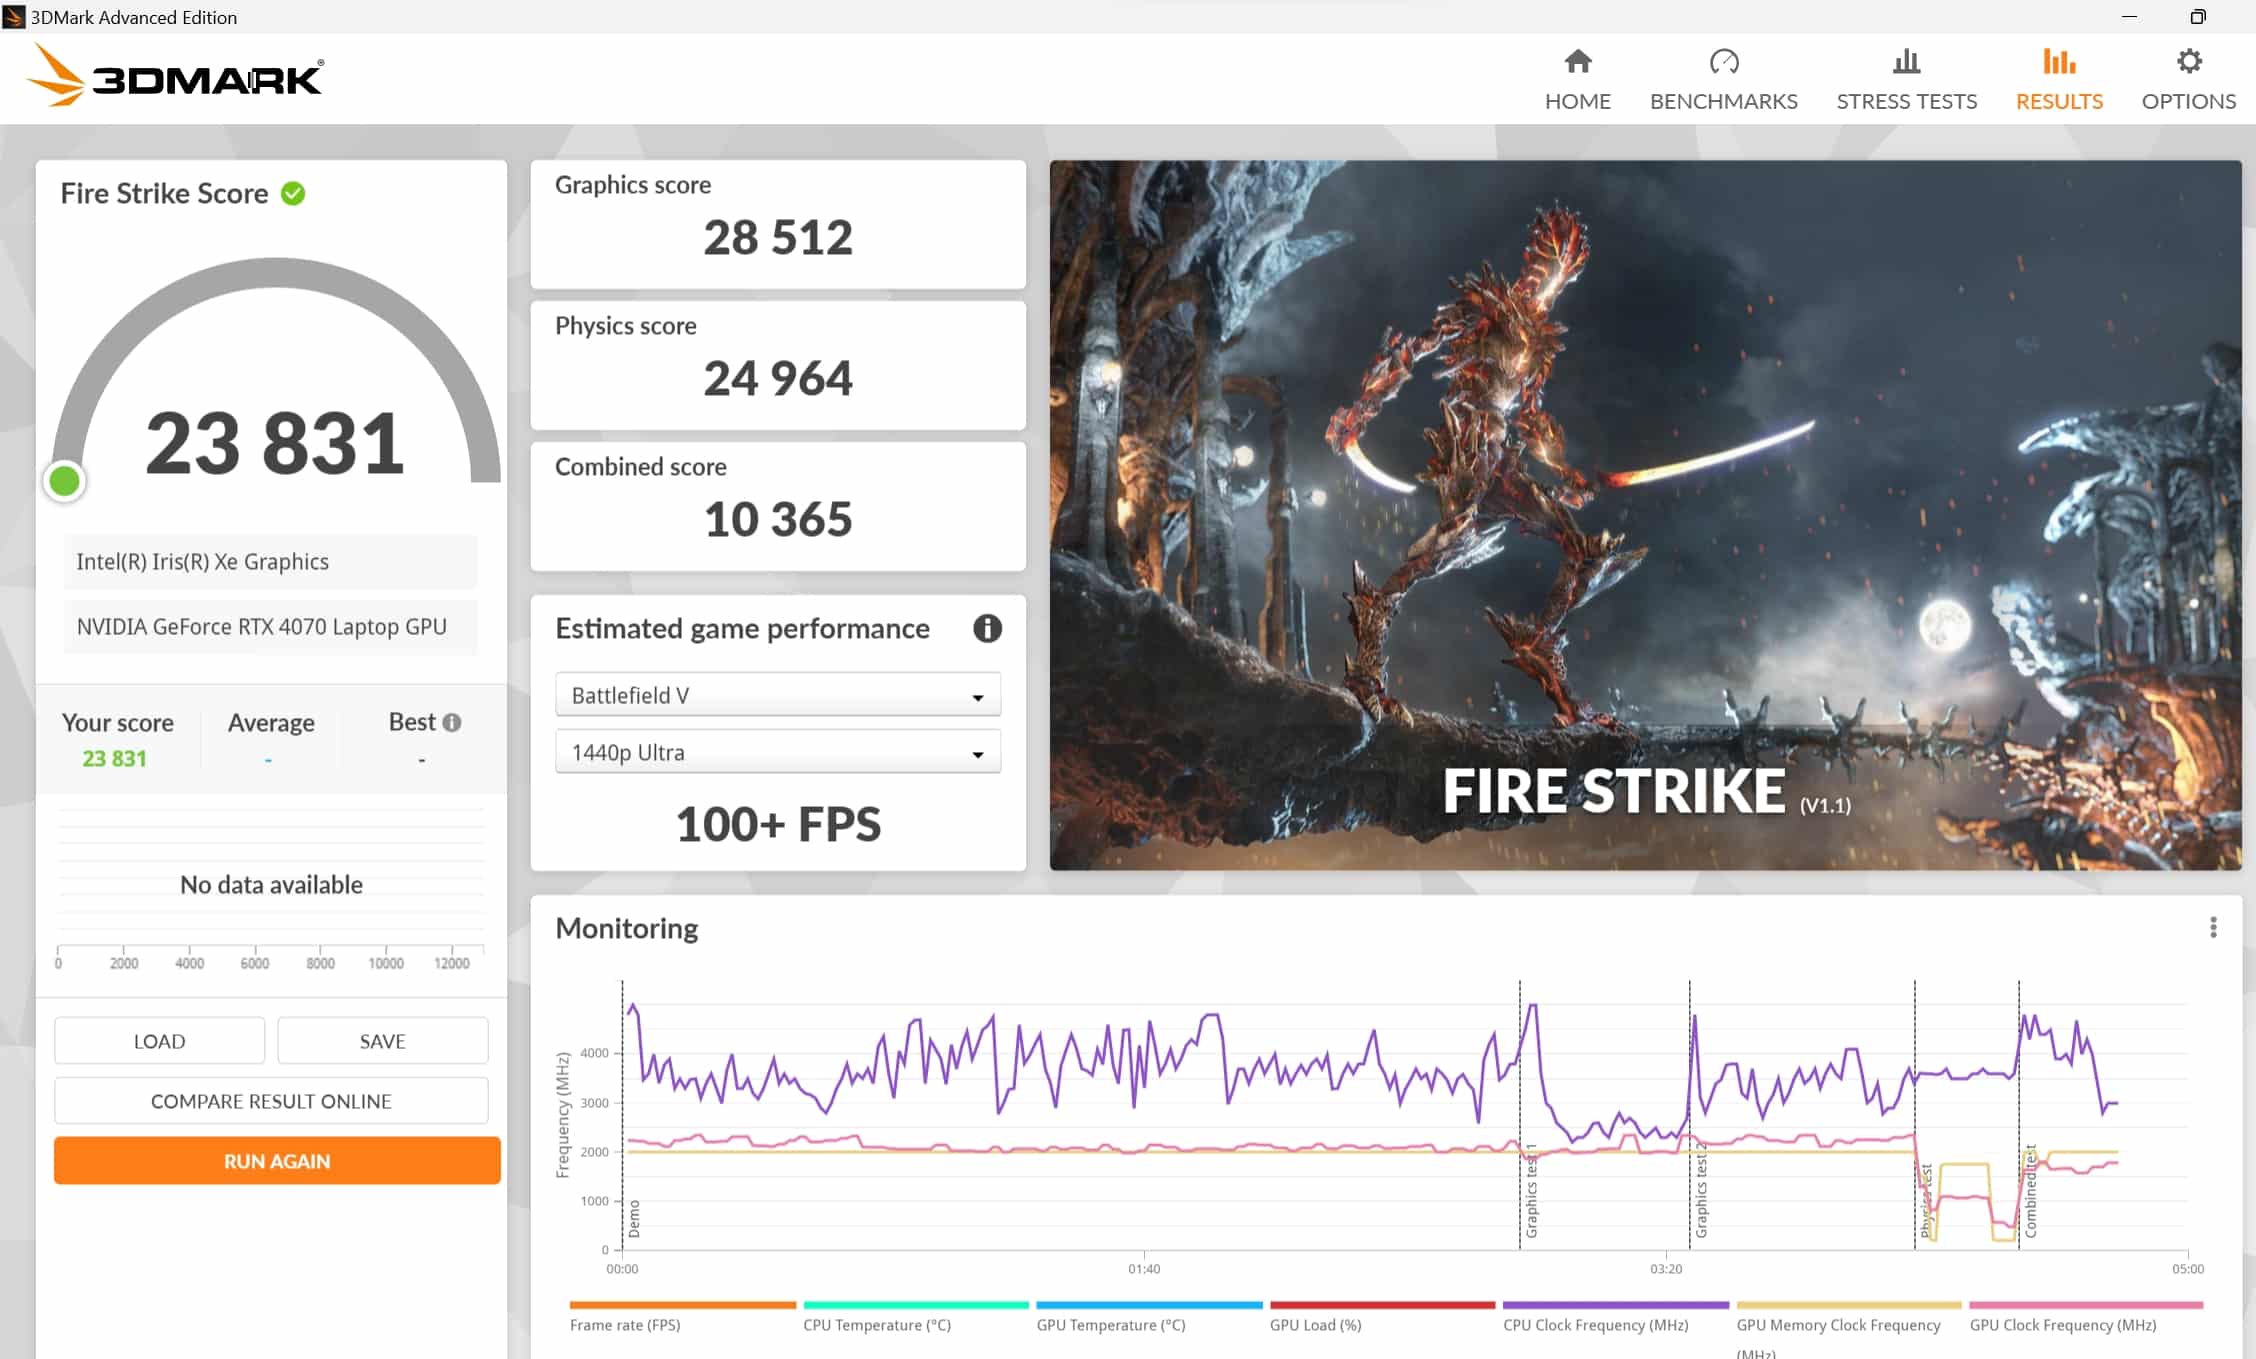Click the 3DMark logo
Image resolution: width=2256 pixels, height=1359 pixels.
[x=175, y=77]
